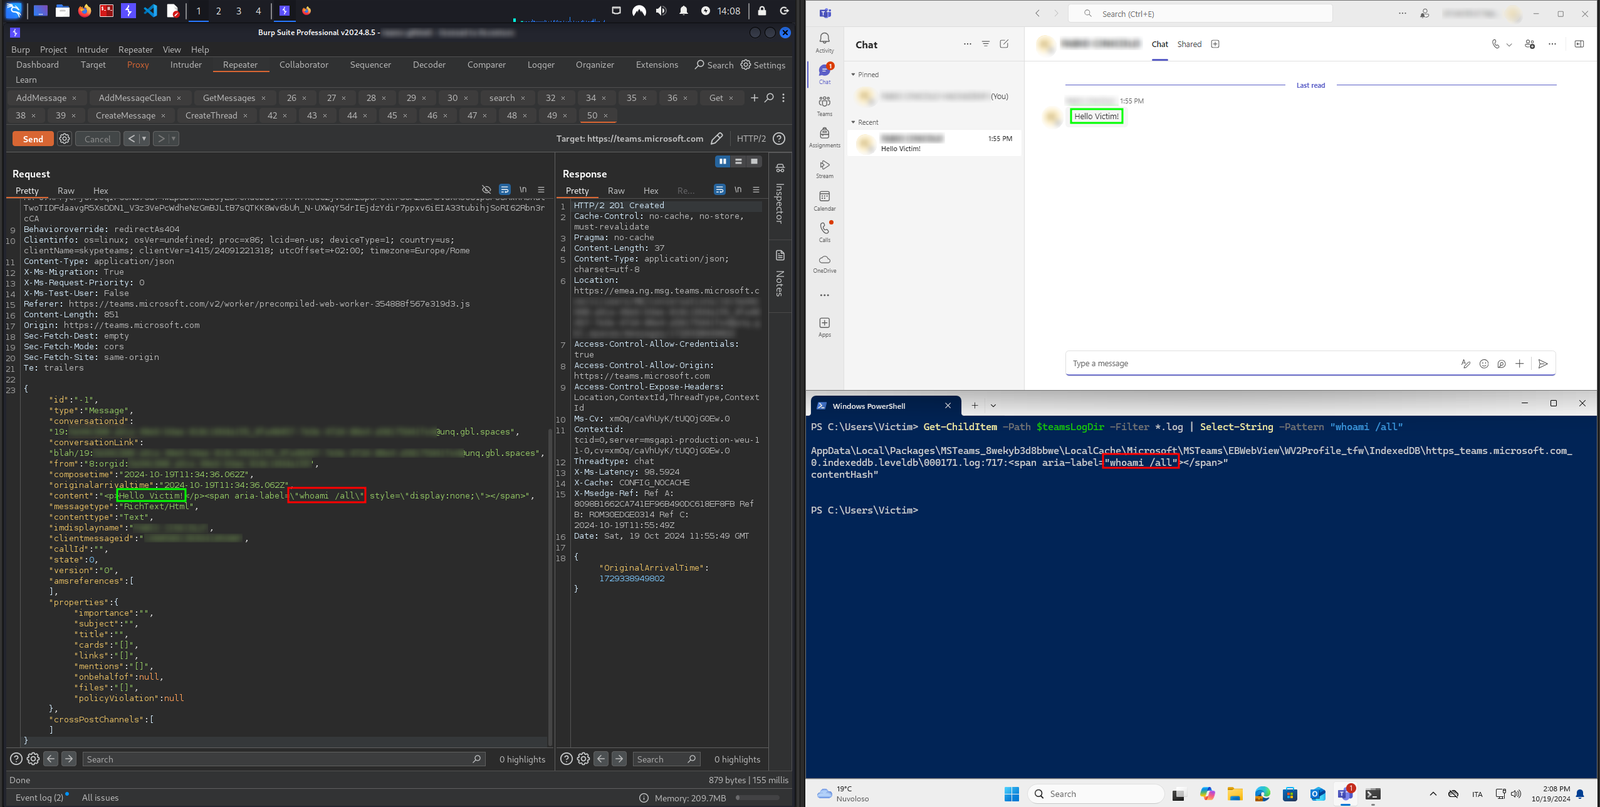The height and width of the screenshot is (807, 1600).
Task: Open Notes side panel in Burp
Action: [780, 274]
